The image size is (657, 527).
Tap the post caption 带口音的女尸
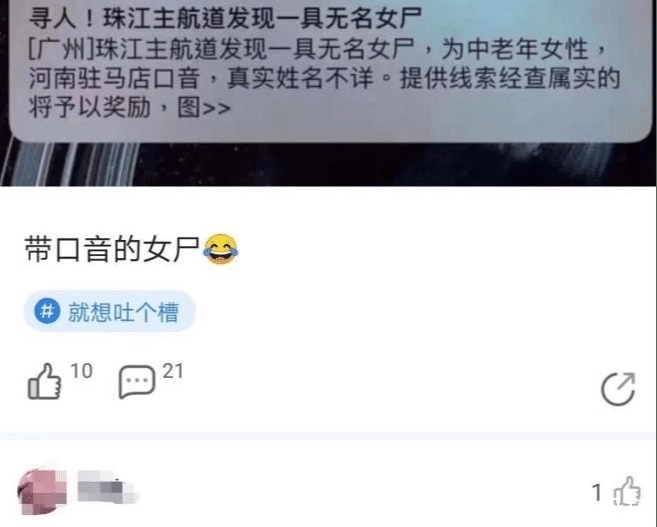click(x=112, y=250)
